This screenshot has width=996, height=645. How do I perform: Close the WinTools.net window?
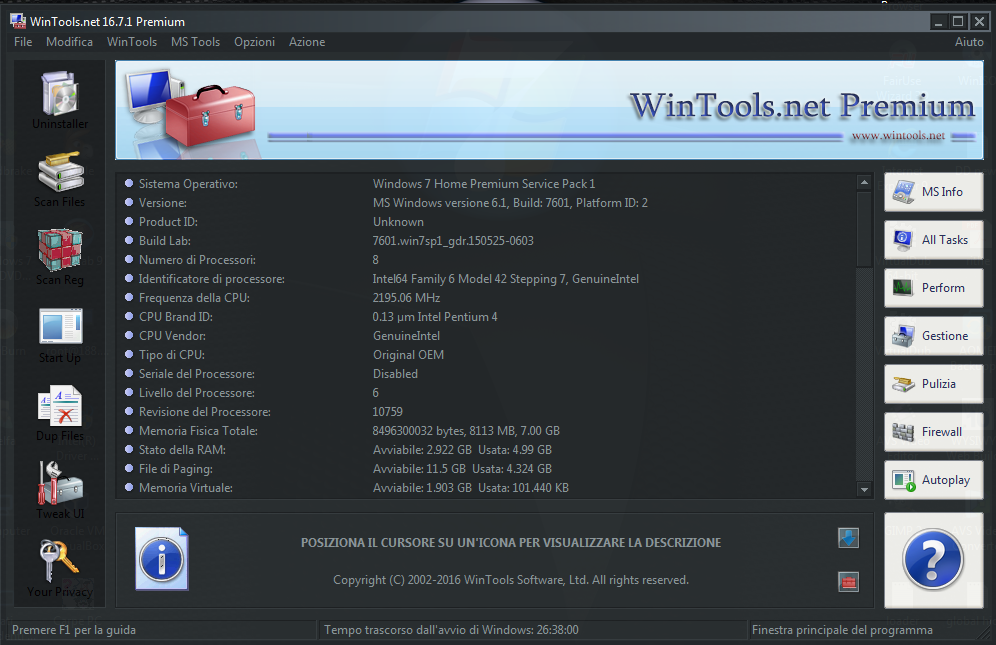(979, 22)
